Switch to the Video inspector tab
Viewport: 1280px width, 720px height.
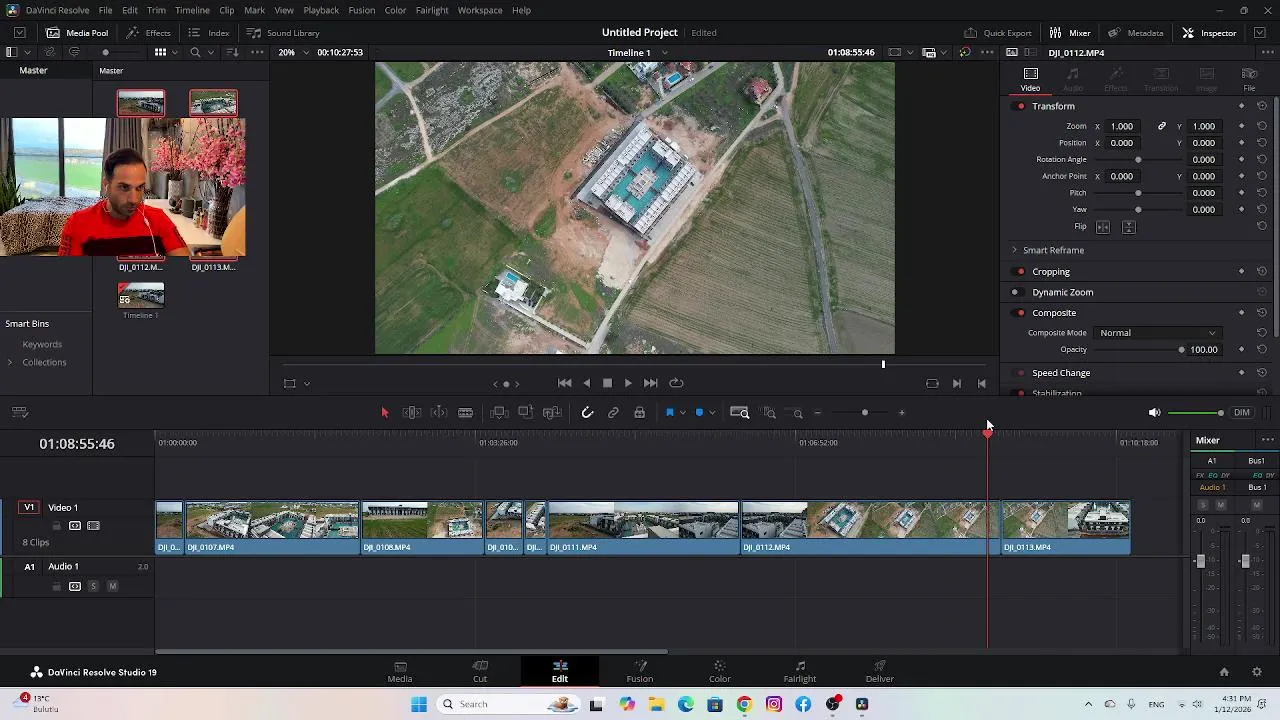[x=1030, y=79]
